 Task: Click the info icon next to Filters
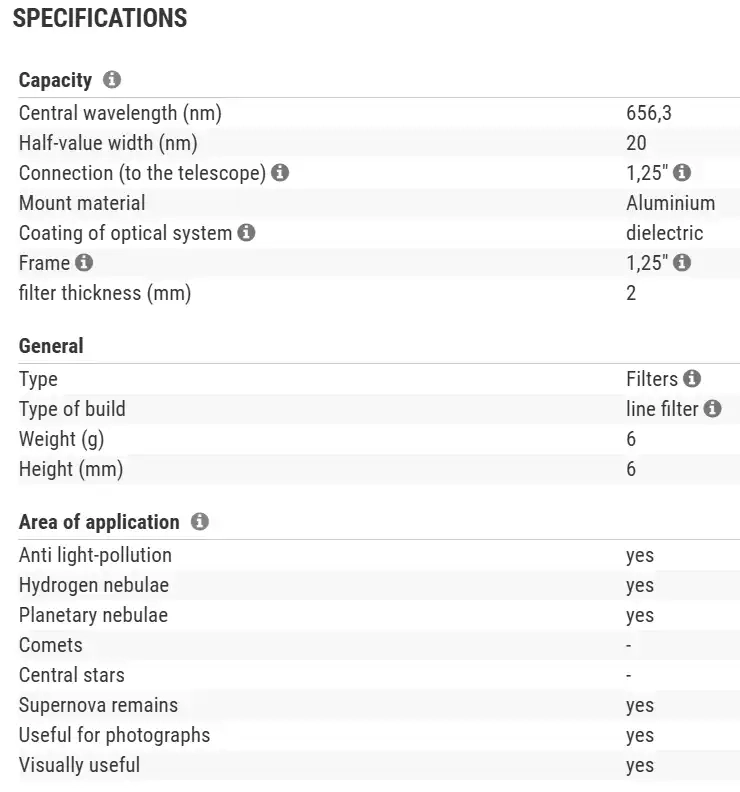(692, 379)
